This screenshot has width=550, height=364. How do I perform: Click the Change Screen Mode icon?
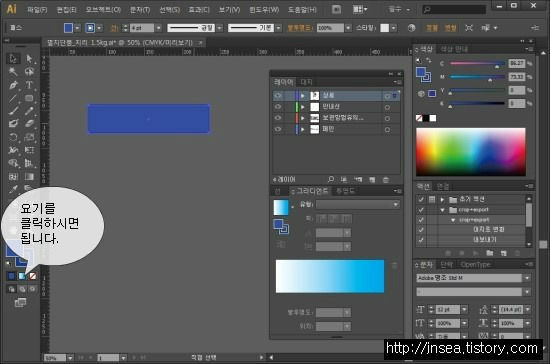coord(20,302)
